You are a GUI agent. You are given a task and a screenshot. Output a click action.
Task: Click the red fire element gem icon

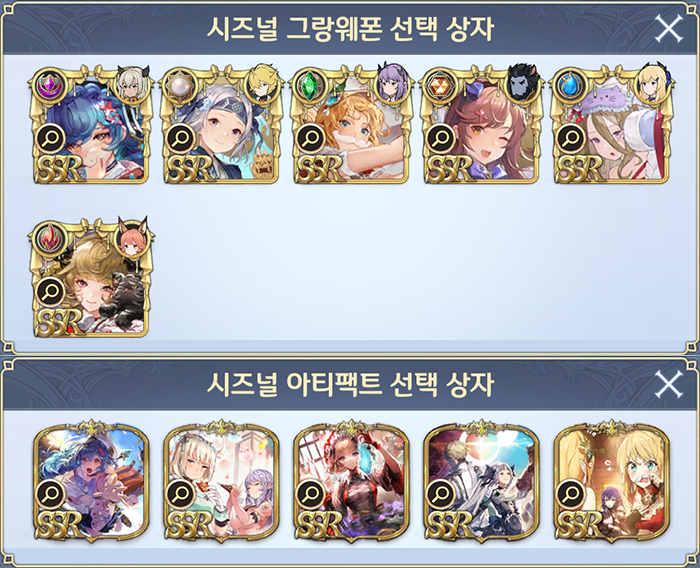[48, 237]
